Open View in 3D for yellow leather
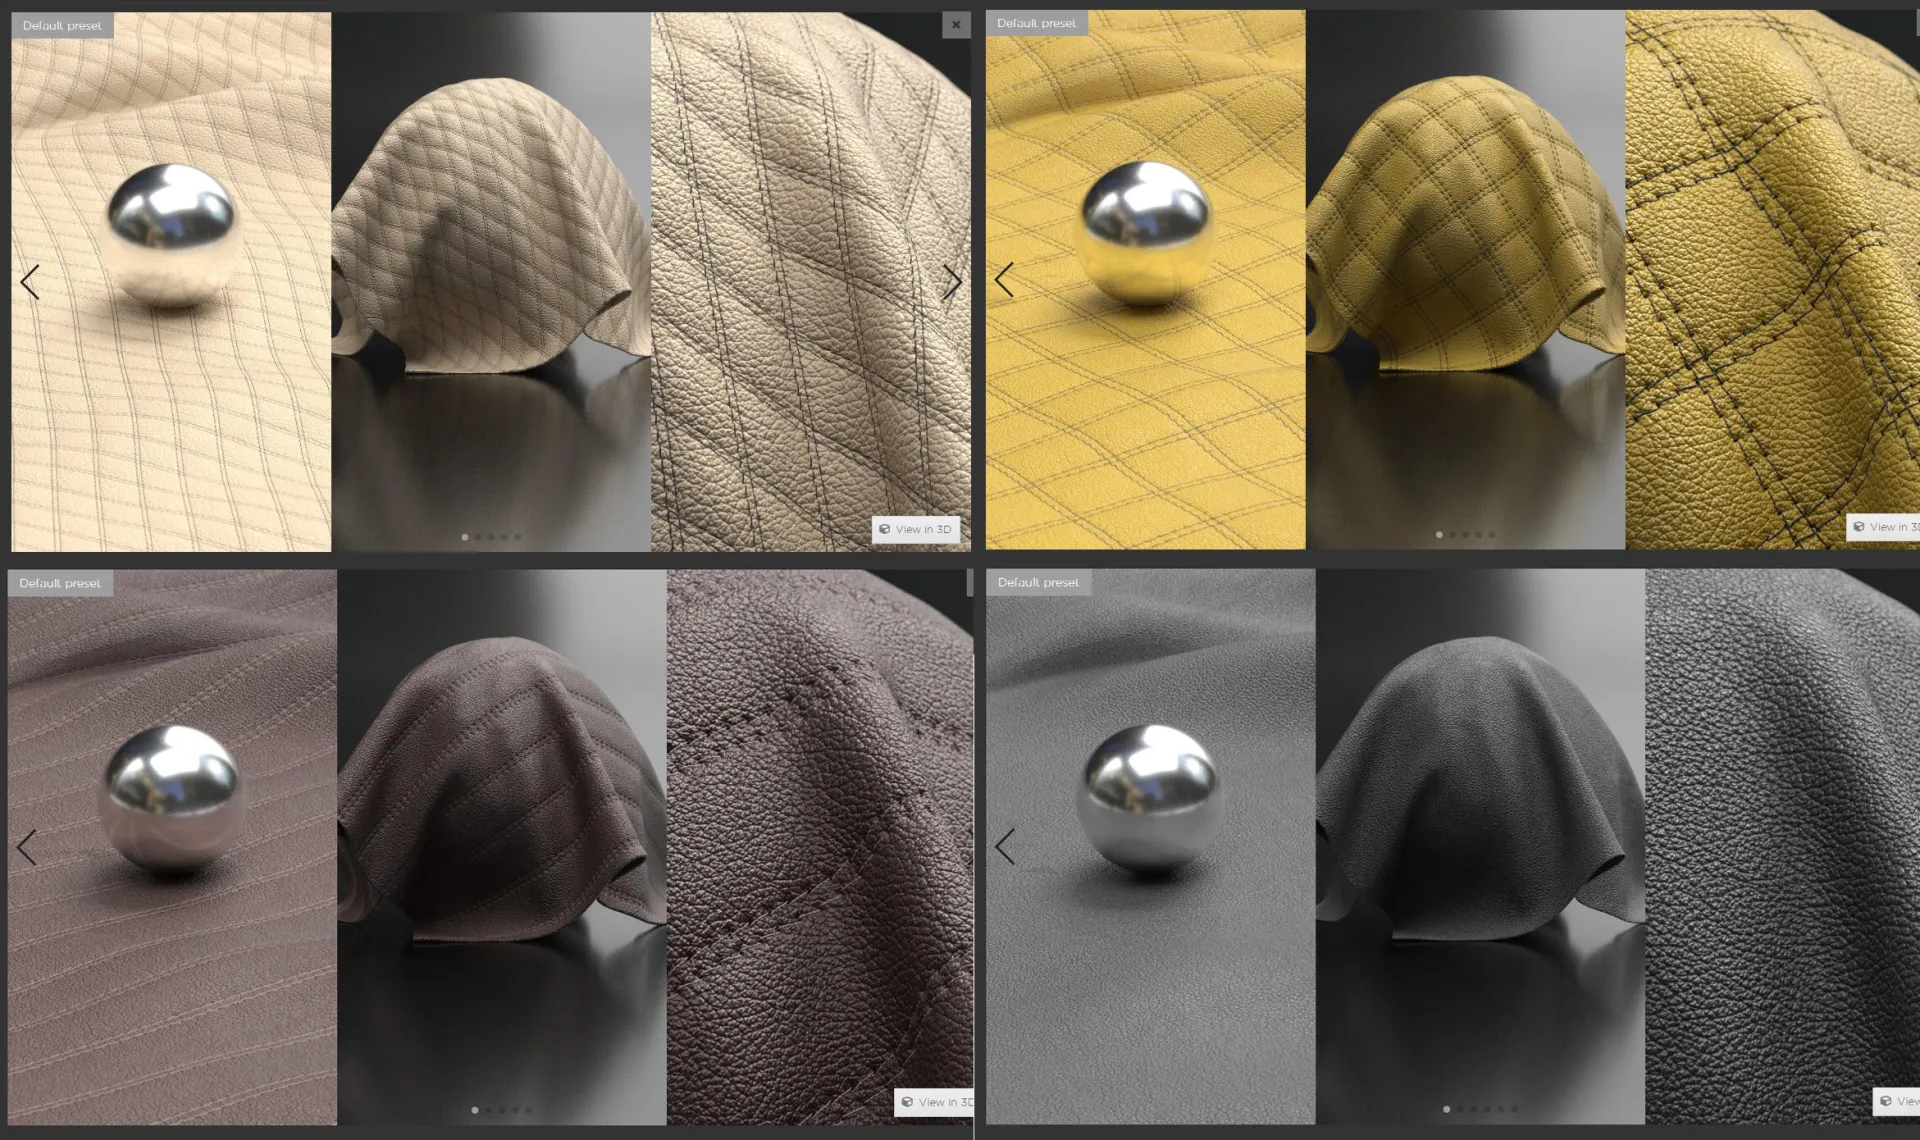The image size is (1920, 1140). [x=1885, y=527]
